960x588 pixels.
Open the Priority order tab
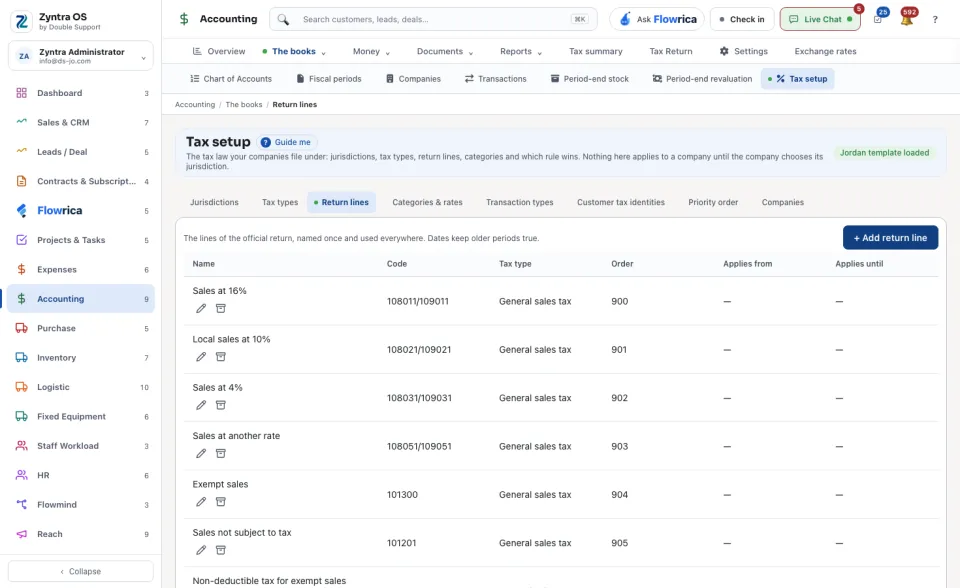point(713,202)
